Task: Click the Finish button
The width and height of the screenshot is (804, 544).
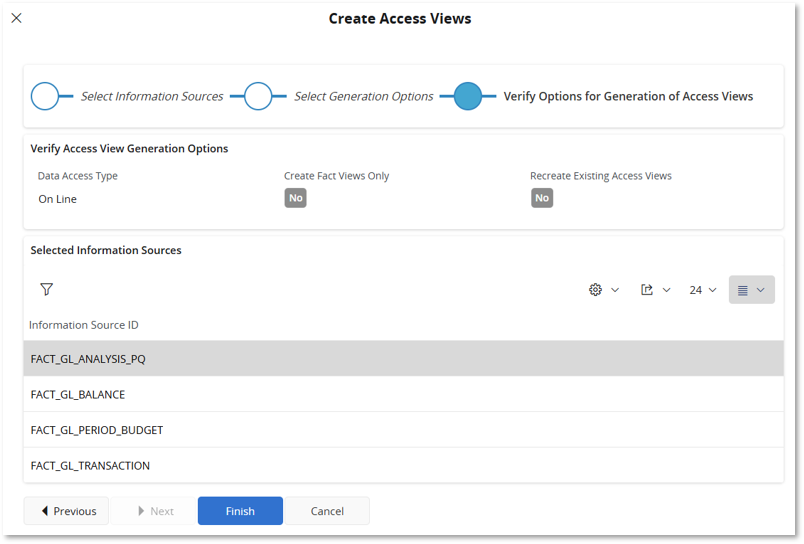Action: tap(240, 511)
